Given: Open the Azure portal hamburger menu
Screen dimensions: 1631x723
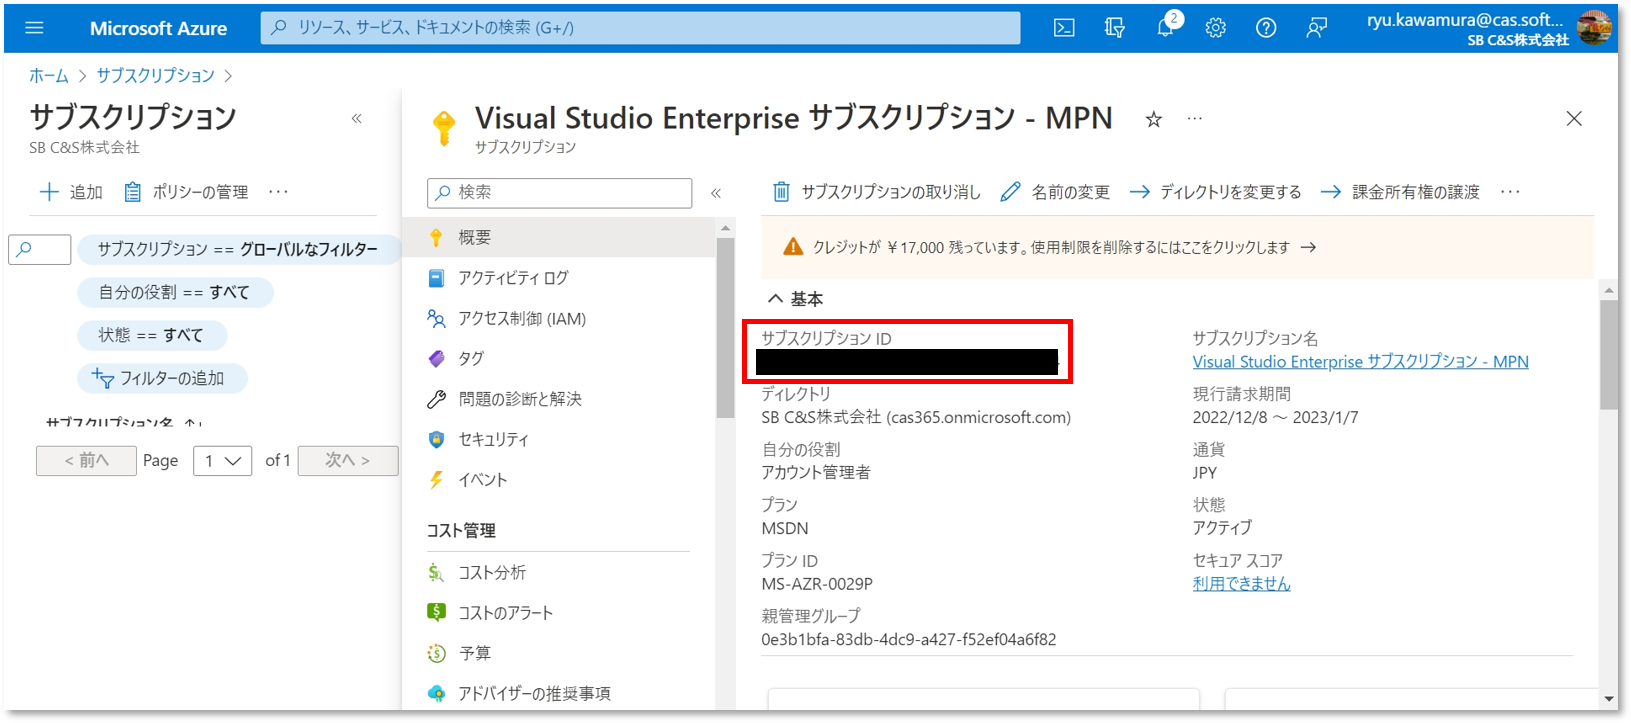Looking at the screenshot, I should point(34,28).
